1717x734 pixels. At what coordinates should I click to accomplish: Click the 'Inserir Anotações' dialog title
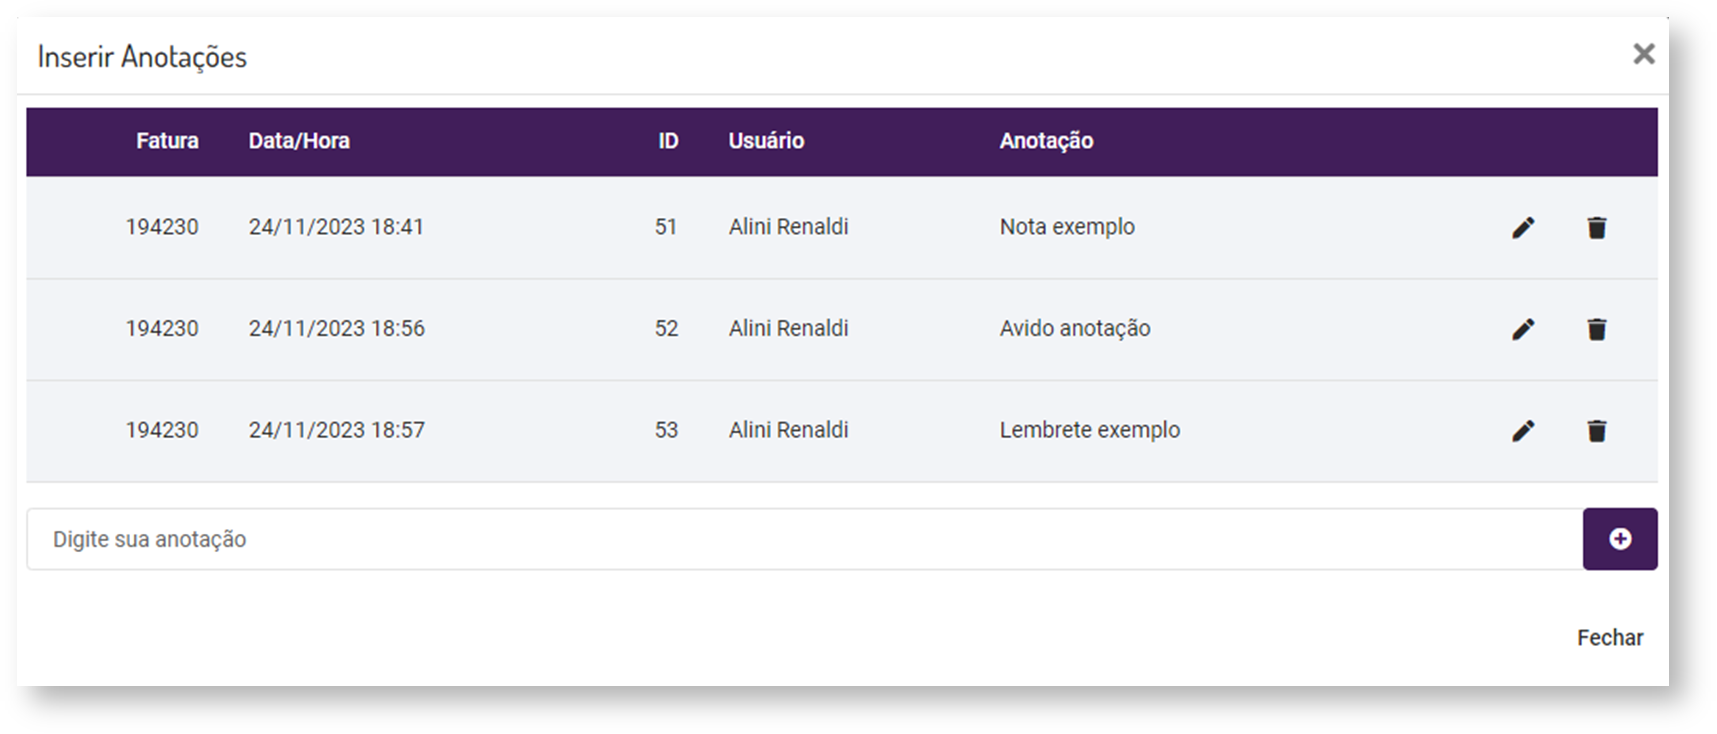point(142,57)
